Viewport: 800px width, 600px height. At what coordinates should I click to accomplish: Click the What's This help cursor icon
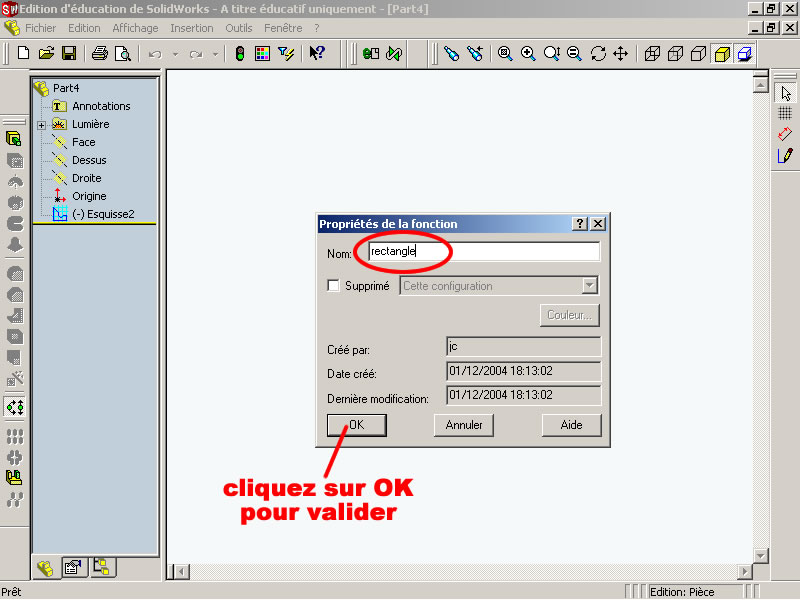point(317,53)
